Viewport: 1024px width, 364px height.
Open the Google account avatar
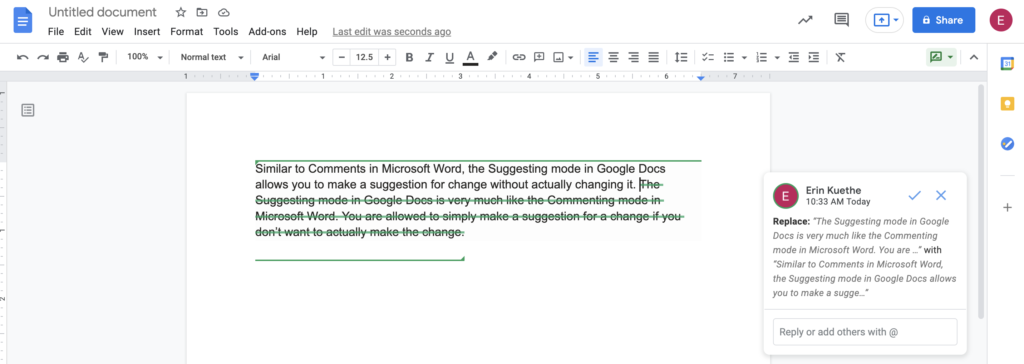click(x=1000, y=20)
